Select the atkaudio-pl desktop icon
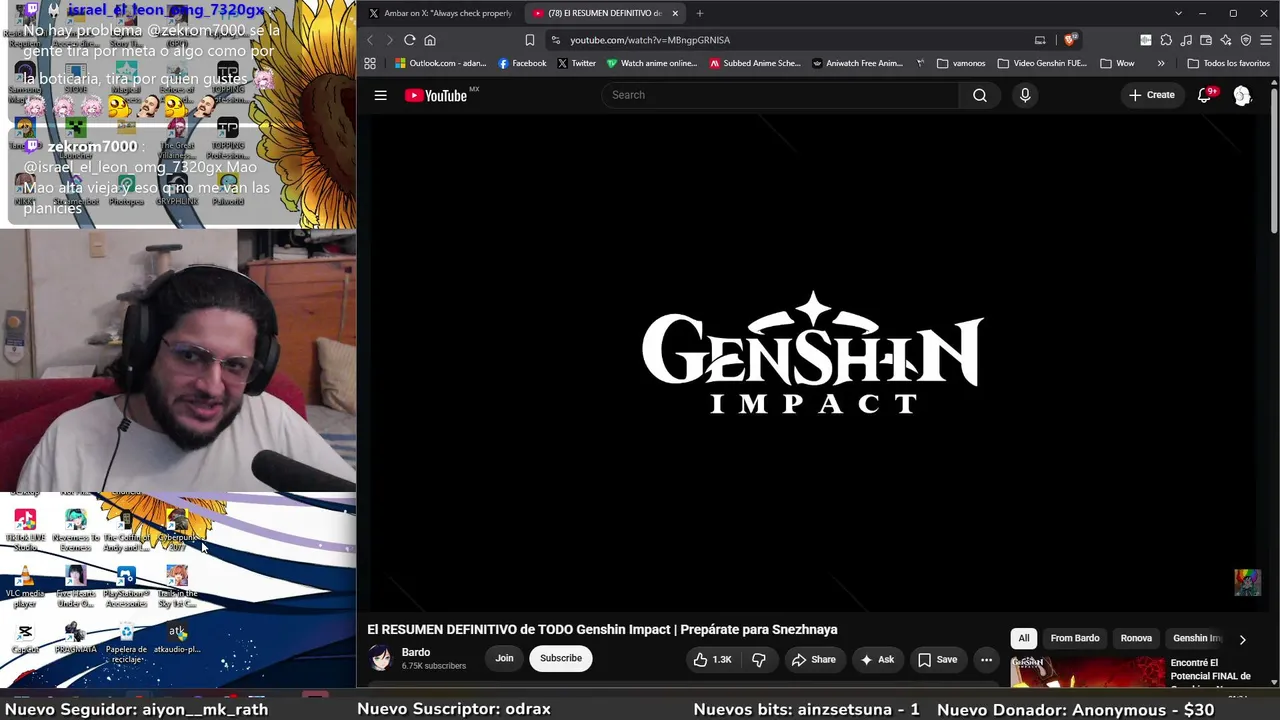The image size is (1280, 720). [177, 638]
